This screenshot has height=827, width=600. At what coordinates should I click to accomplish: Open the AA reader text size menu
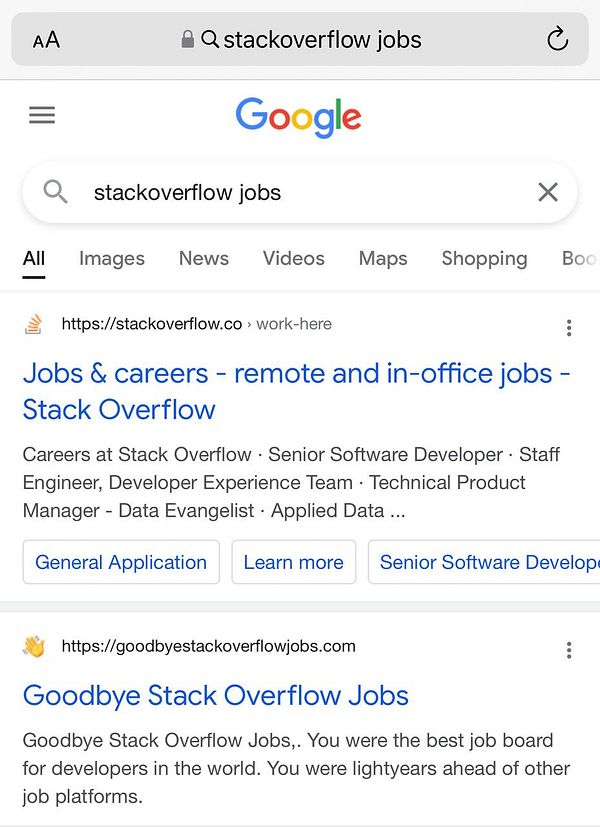click(46, 40)
